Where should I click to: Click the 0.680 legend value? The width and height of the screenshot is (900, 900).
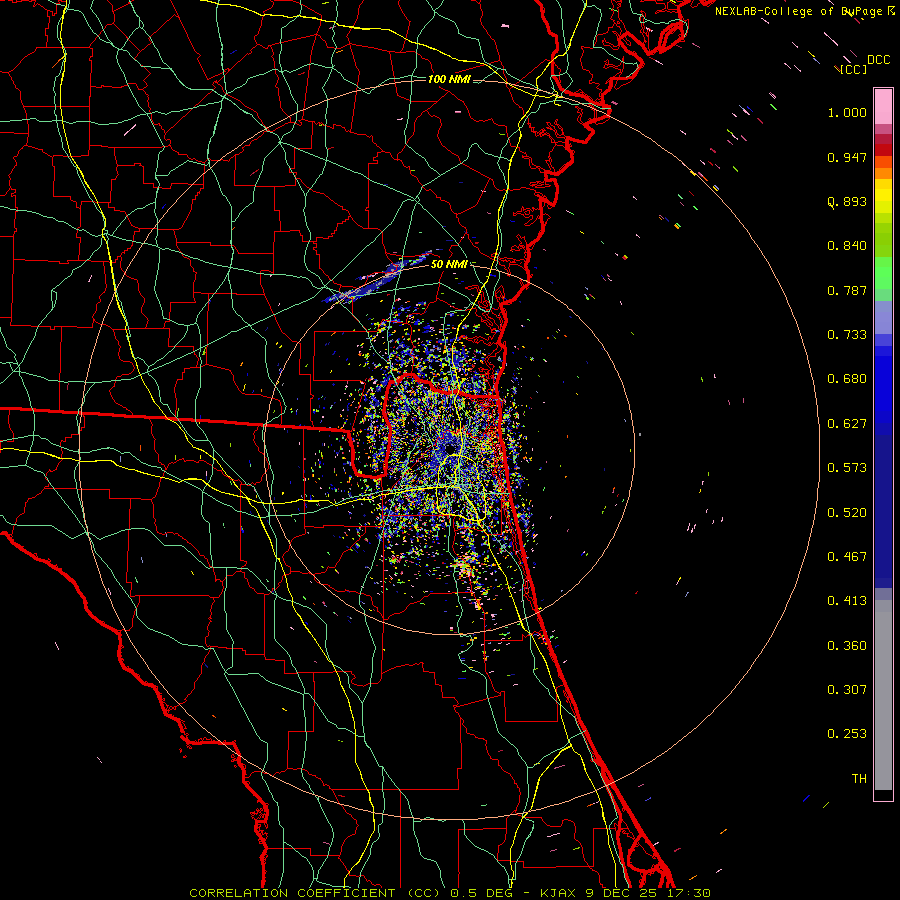tap(847, 379)
